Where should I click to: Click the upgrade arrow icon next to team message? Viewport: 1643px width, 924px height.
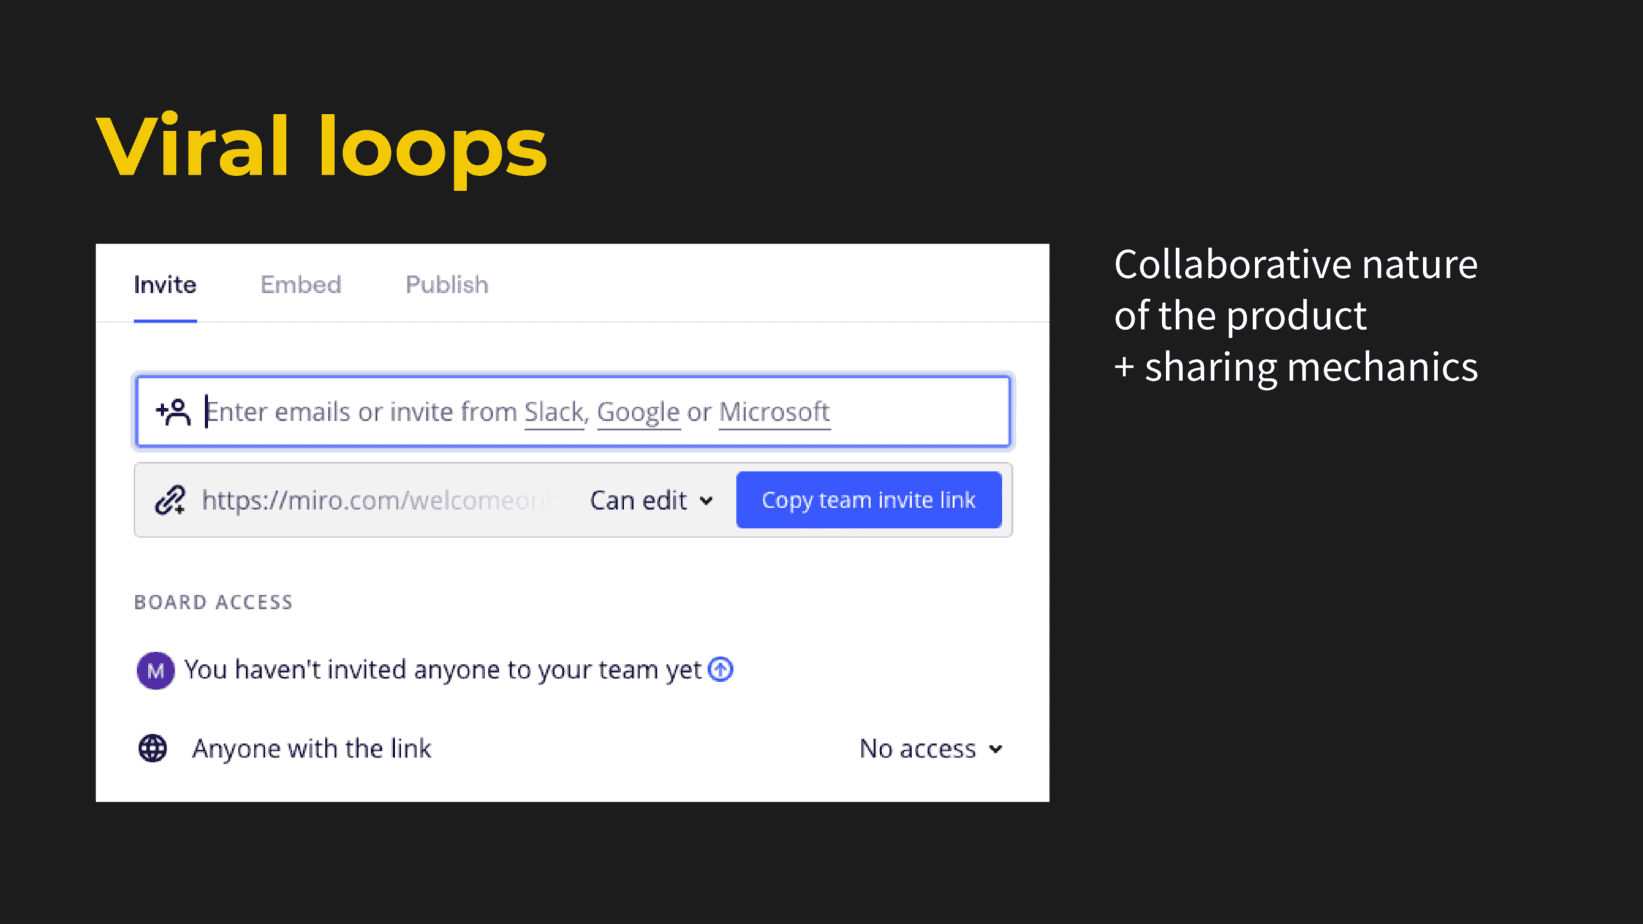pyautogui.click(x=720, y=669)
